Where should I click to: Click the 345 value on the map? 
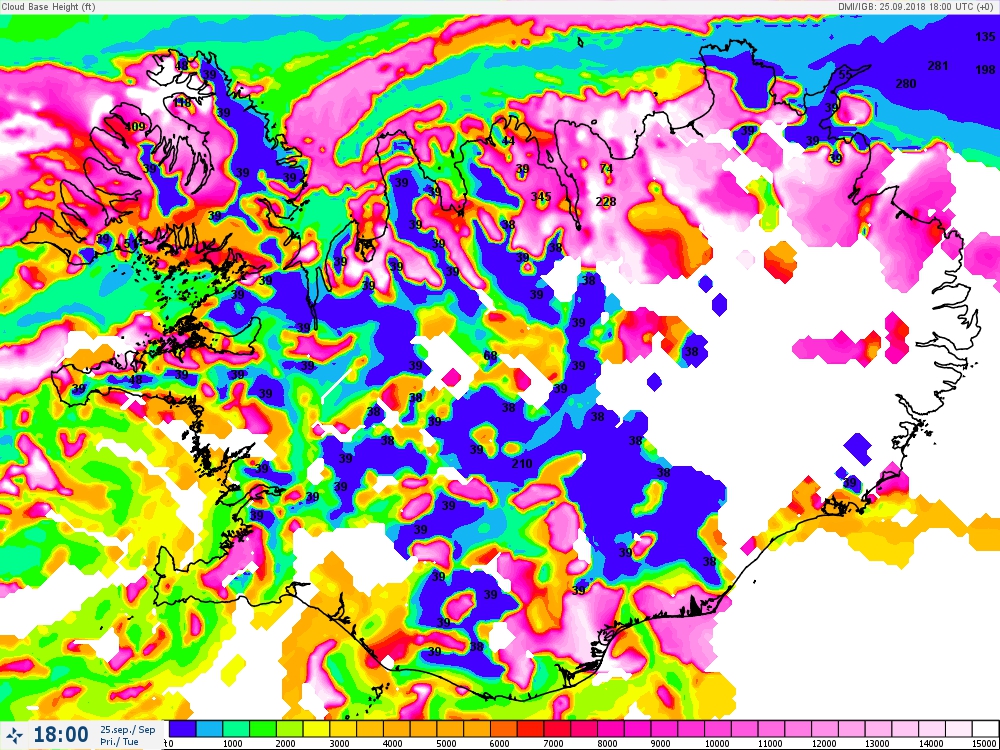click(x=541, y=196)
